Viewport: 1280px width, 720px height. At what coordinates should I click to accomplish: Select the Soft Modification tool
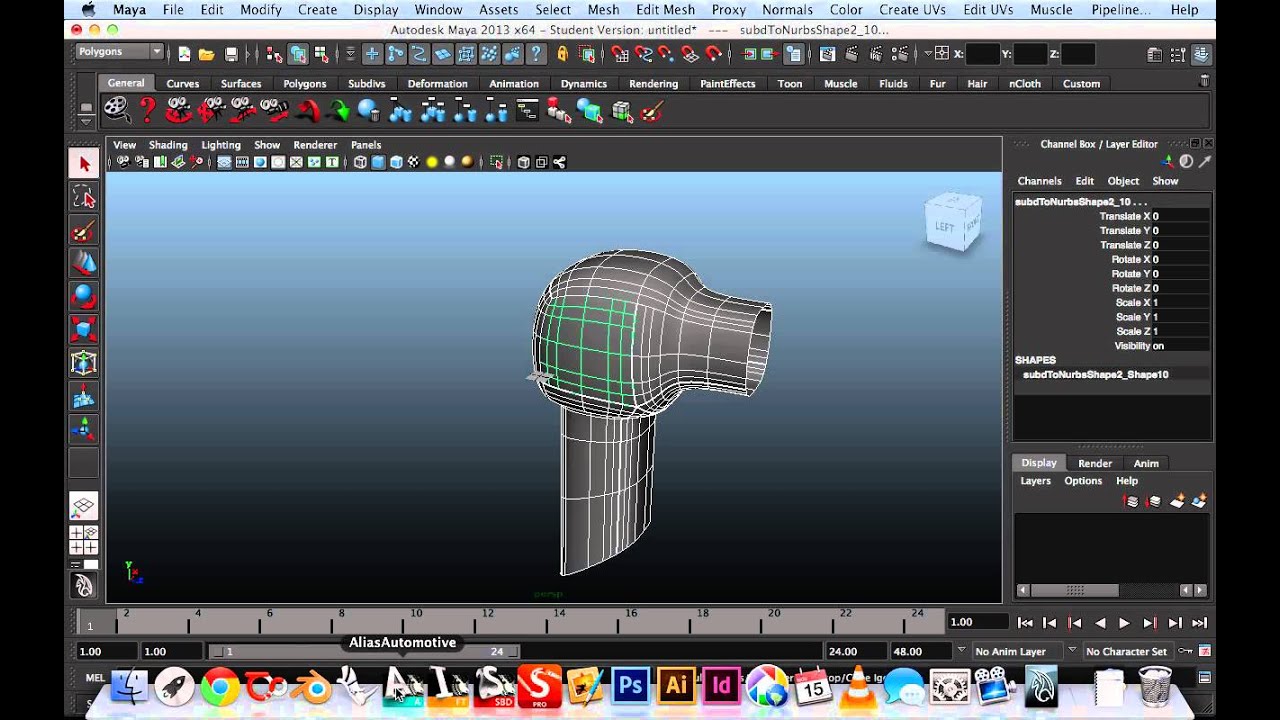click(84, 397)
